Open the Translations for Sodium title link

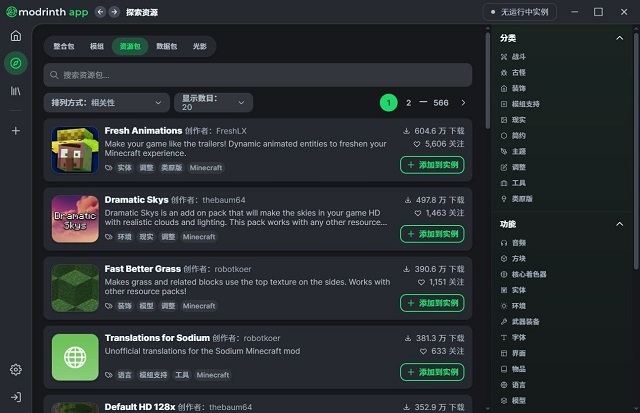[x=157, y=338]
